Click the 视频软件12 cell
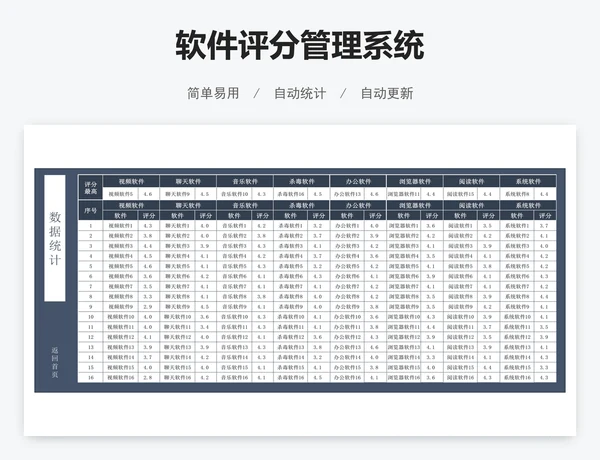The width and height of the screenshot is (600, 460). click(x=120, y=337)
